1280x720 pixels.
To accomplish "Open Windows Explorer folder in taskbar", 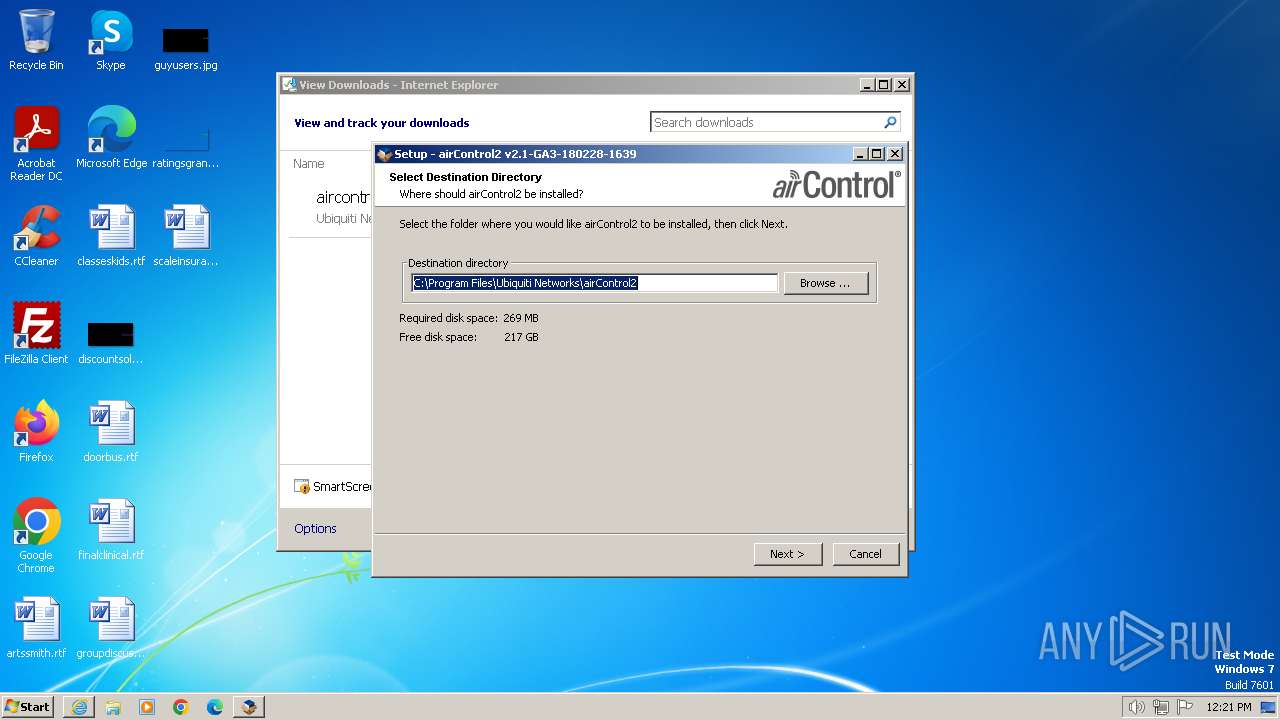I will point(113,707).
